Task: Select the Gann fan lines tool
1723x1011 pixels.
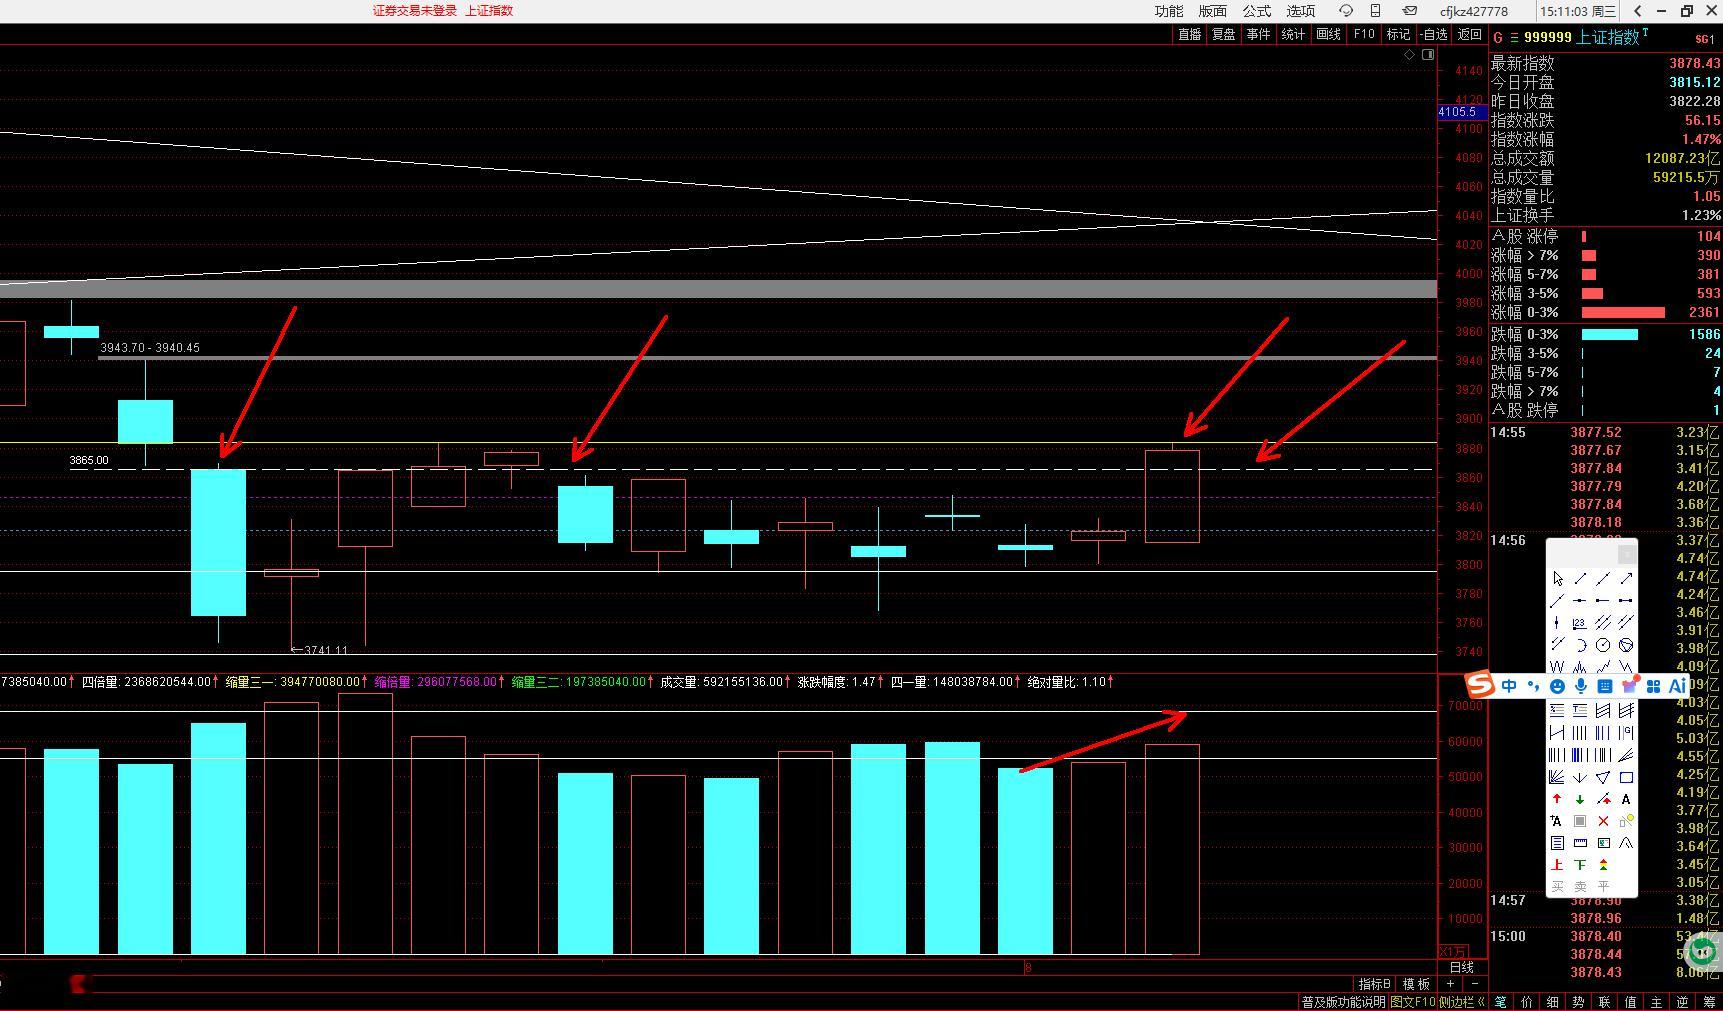Action: click(x=1557, y=777)
